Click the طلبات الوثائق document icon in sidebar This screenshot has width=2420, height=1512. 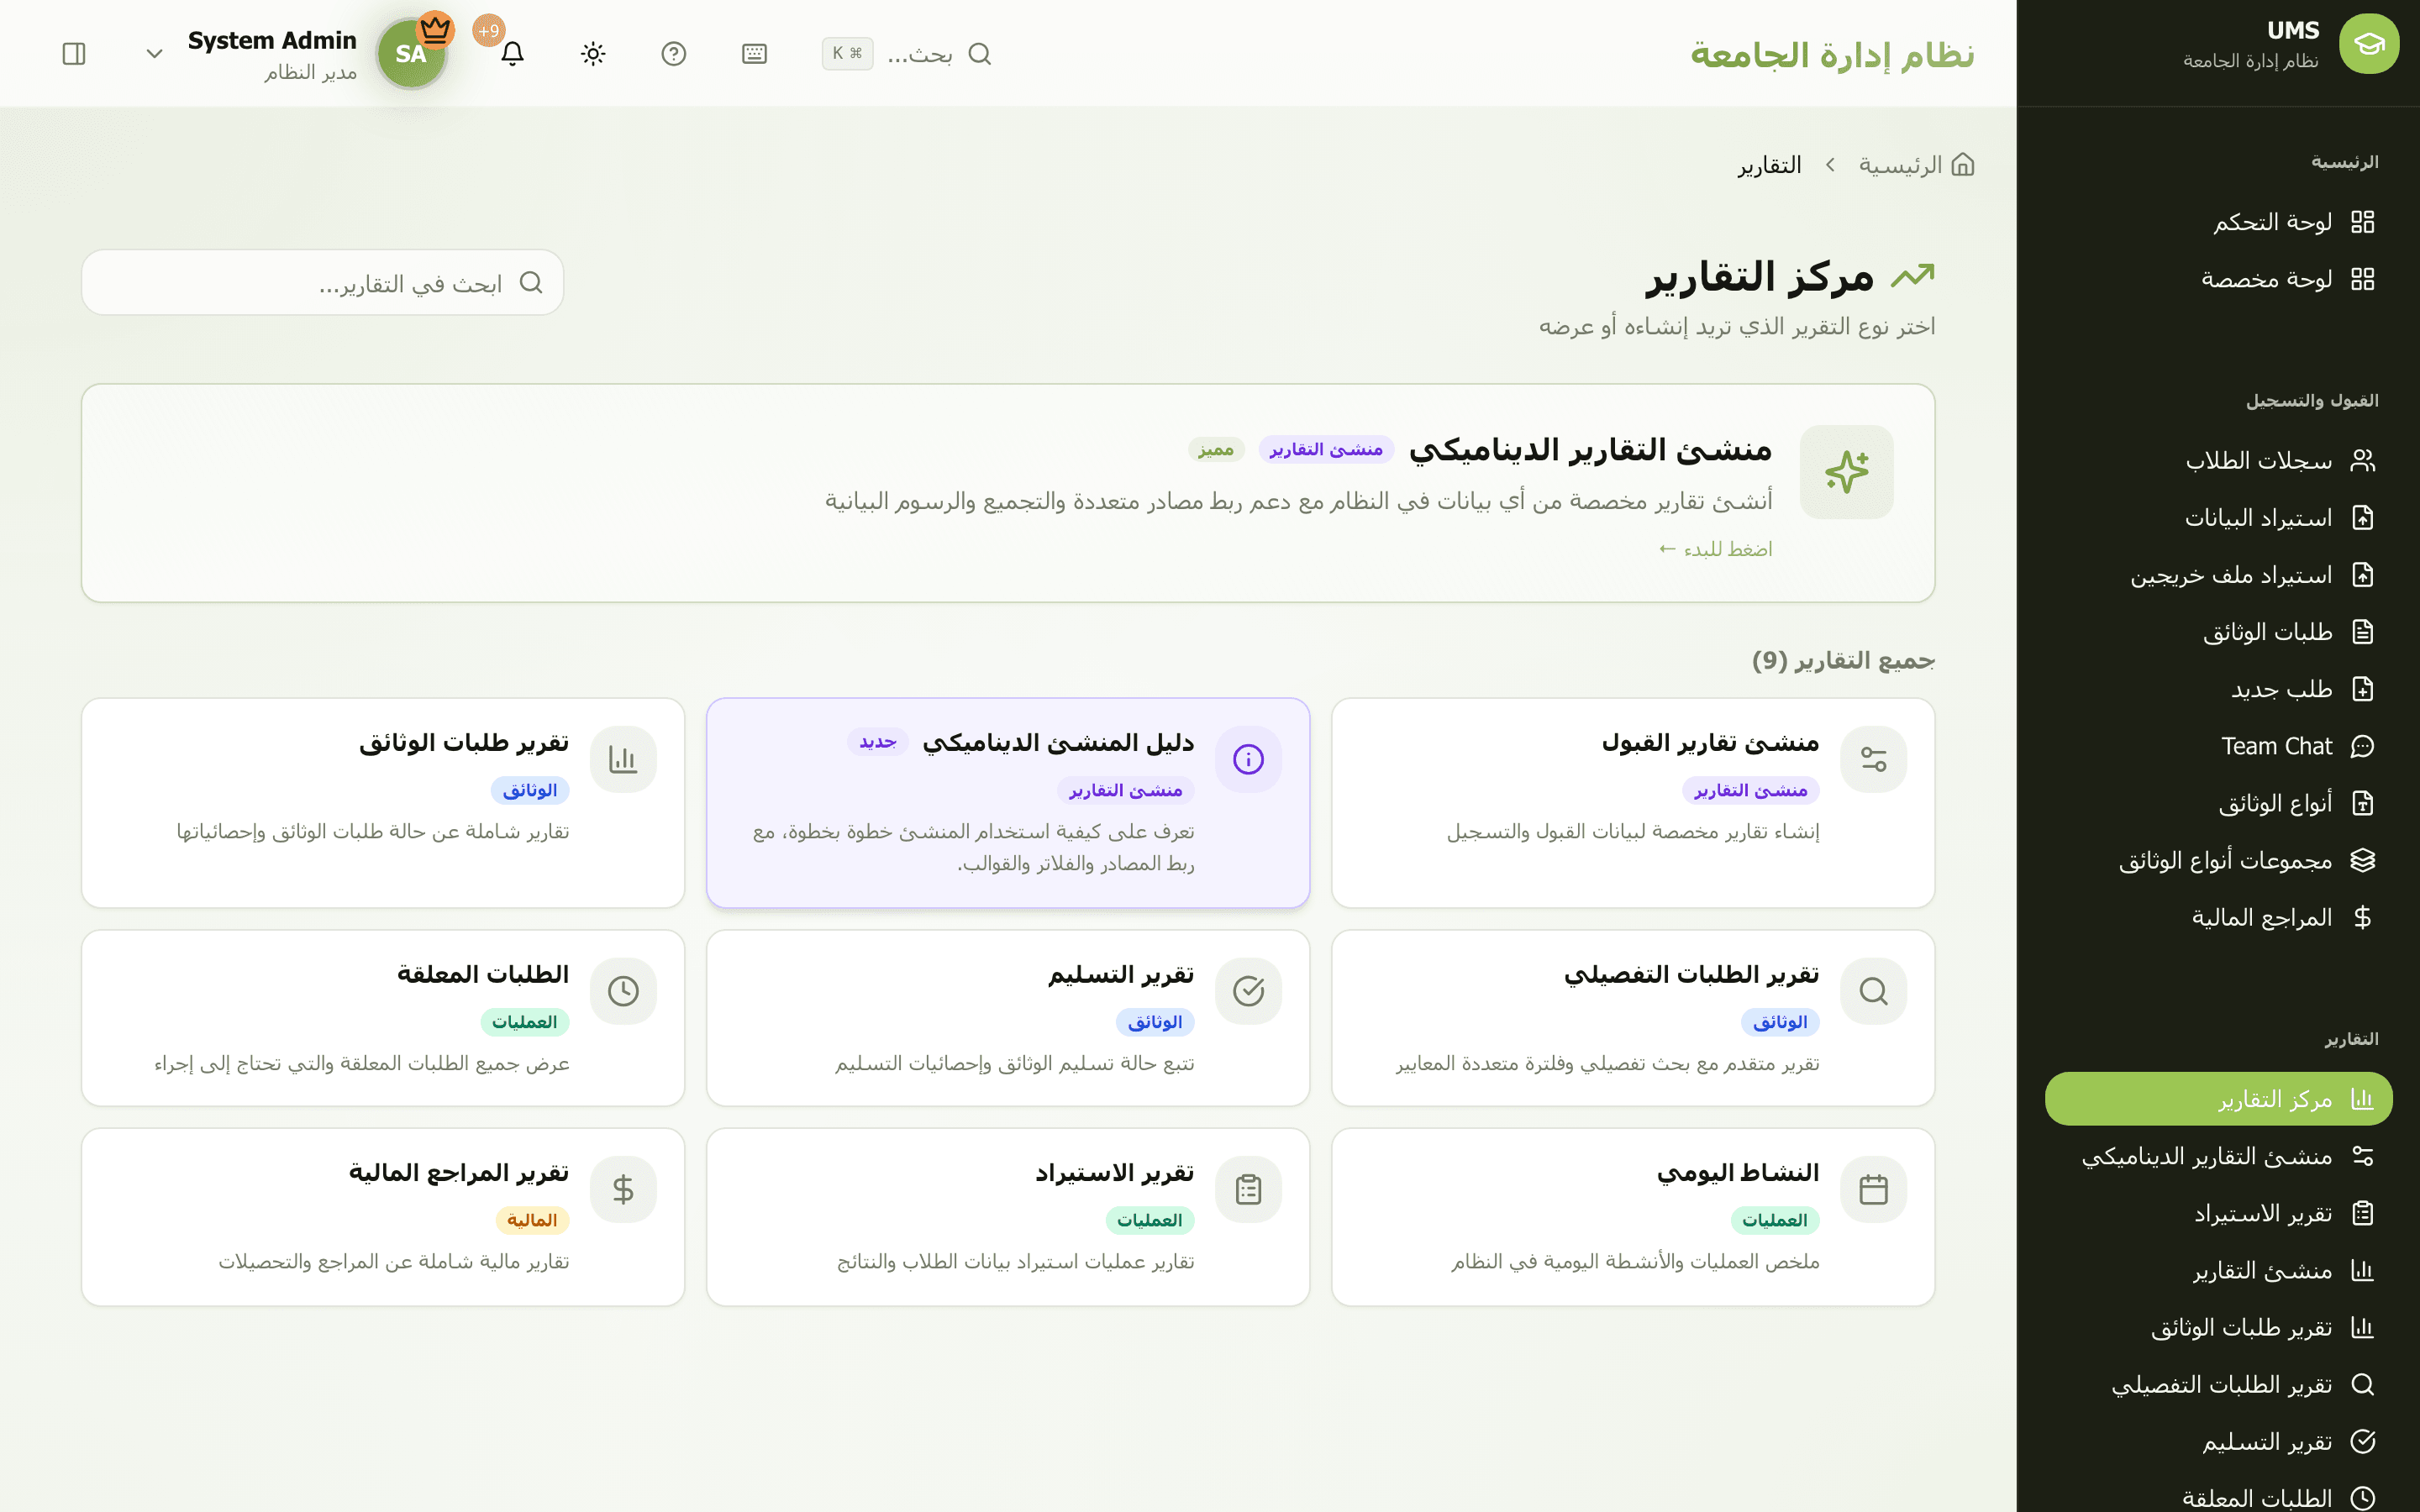point(2362,632)
